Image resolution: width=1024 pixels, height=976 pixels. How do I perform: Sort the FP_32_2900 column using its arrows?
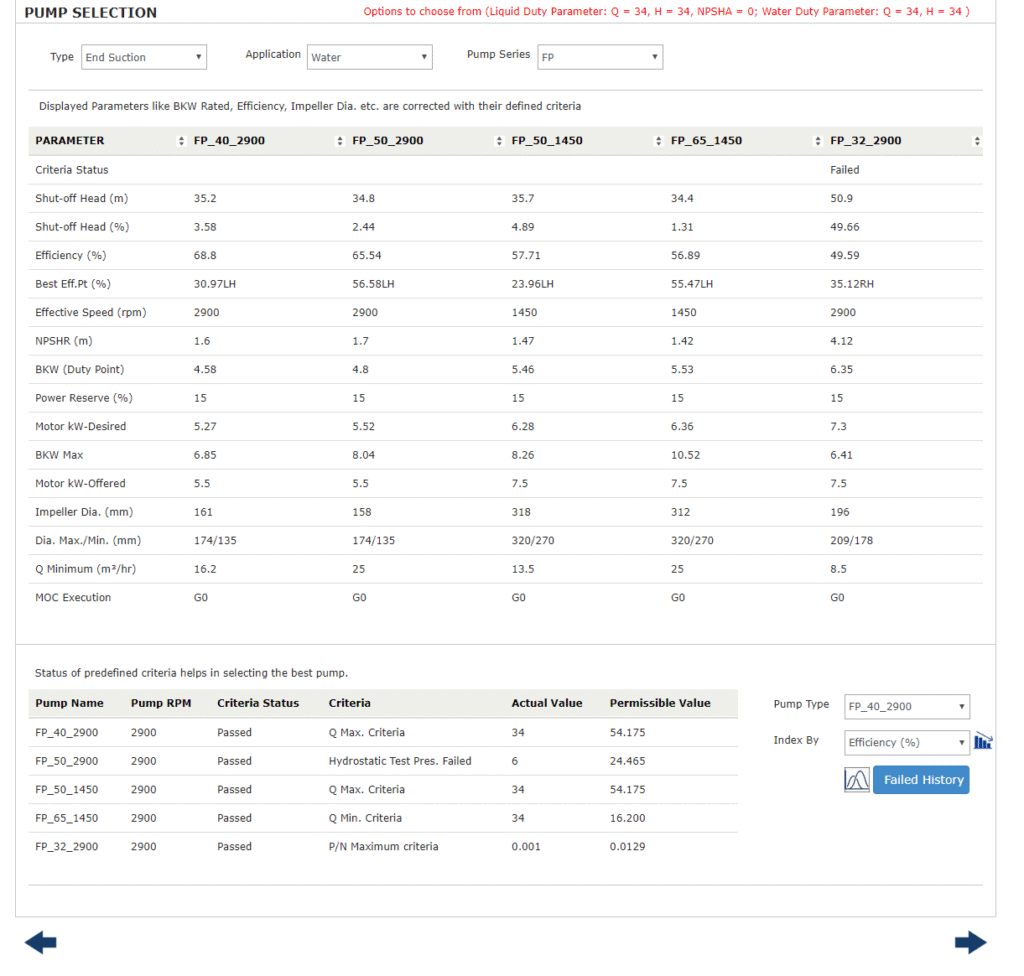(977, 141)
